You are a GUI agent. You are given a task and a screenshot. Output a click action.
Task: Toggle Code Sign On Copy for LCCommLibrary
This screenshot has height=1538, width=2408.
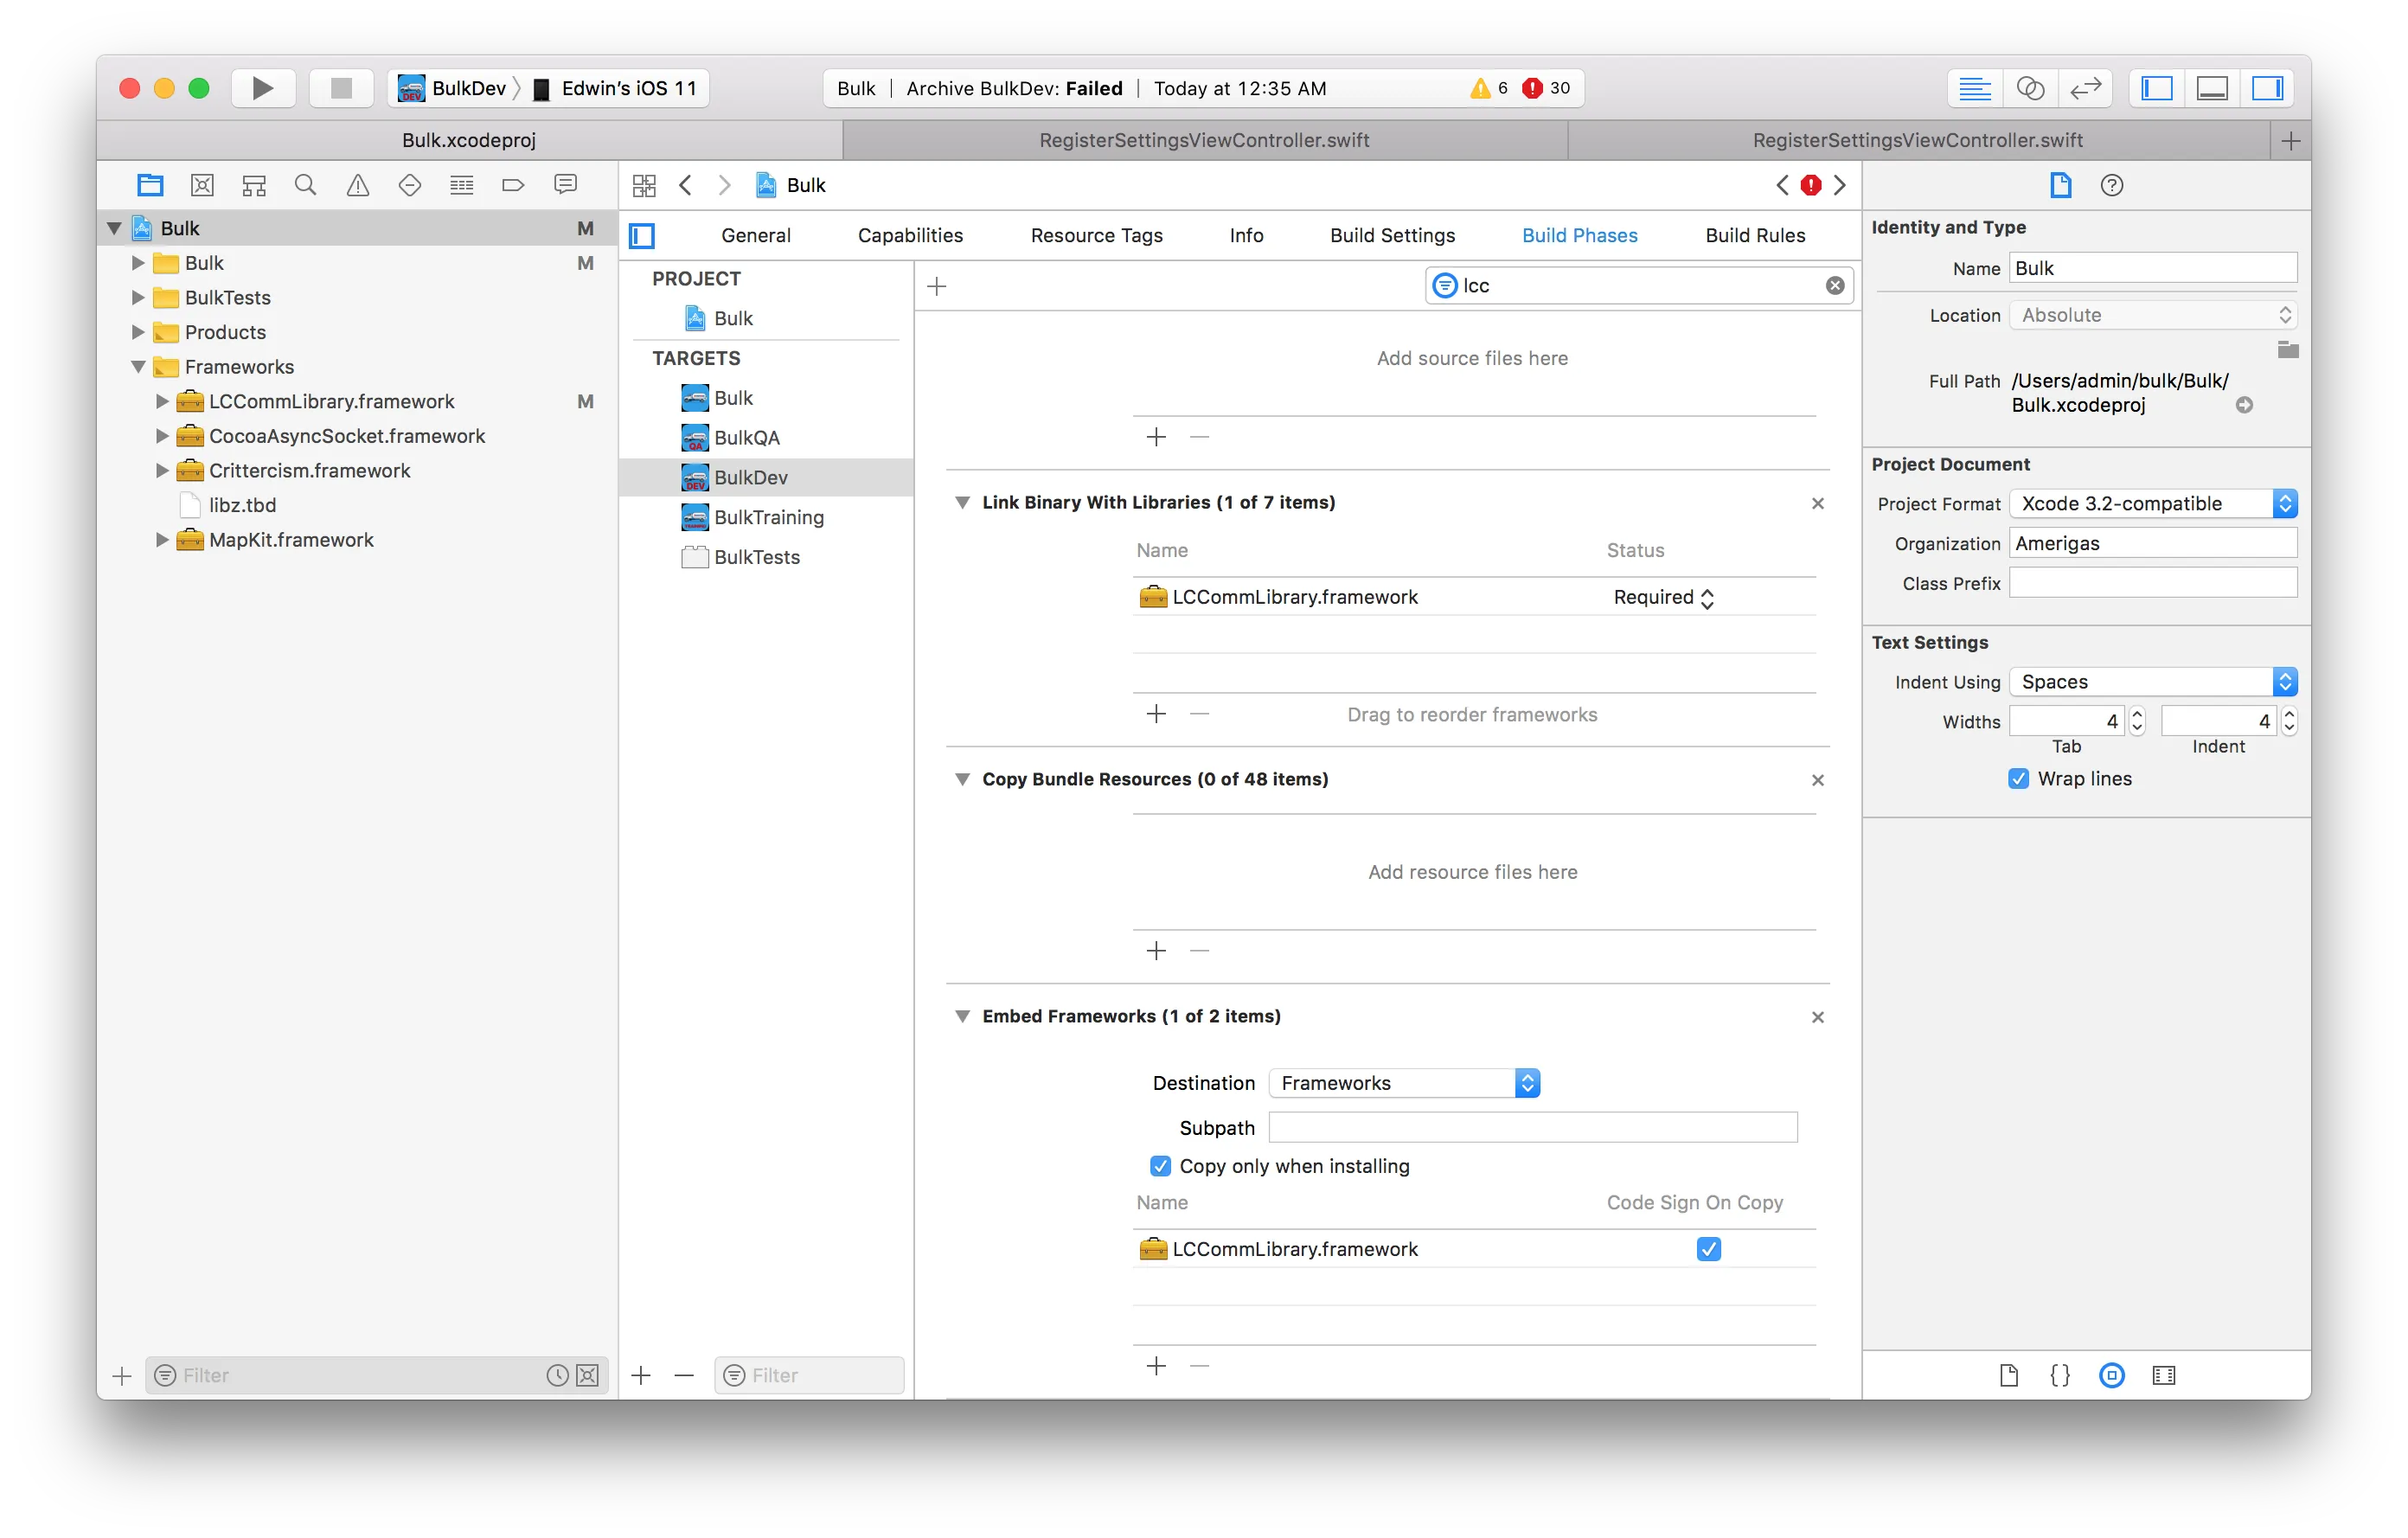[1708, 1249]
